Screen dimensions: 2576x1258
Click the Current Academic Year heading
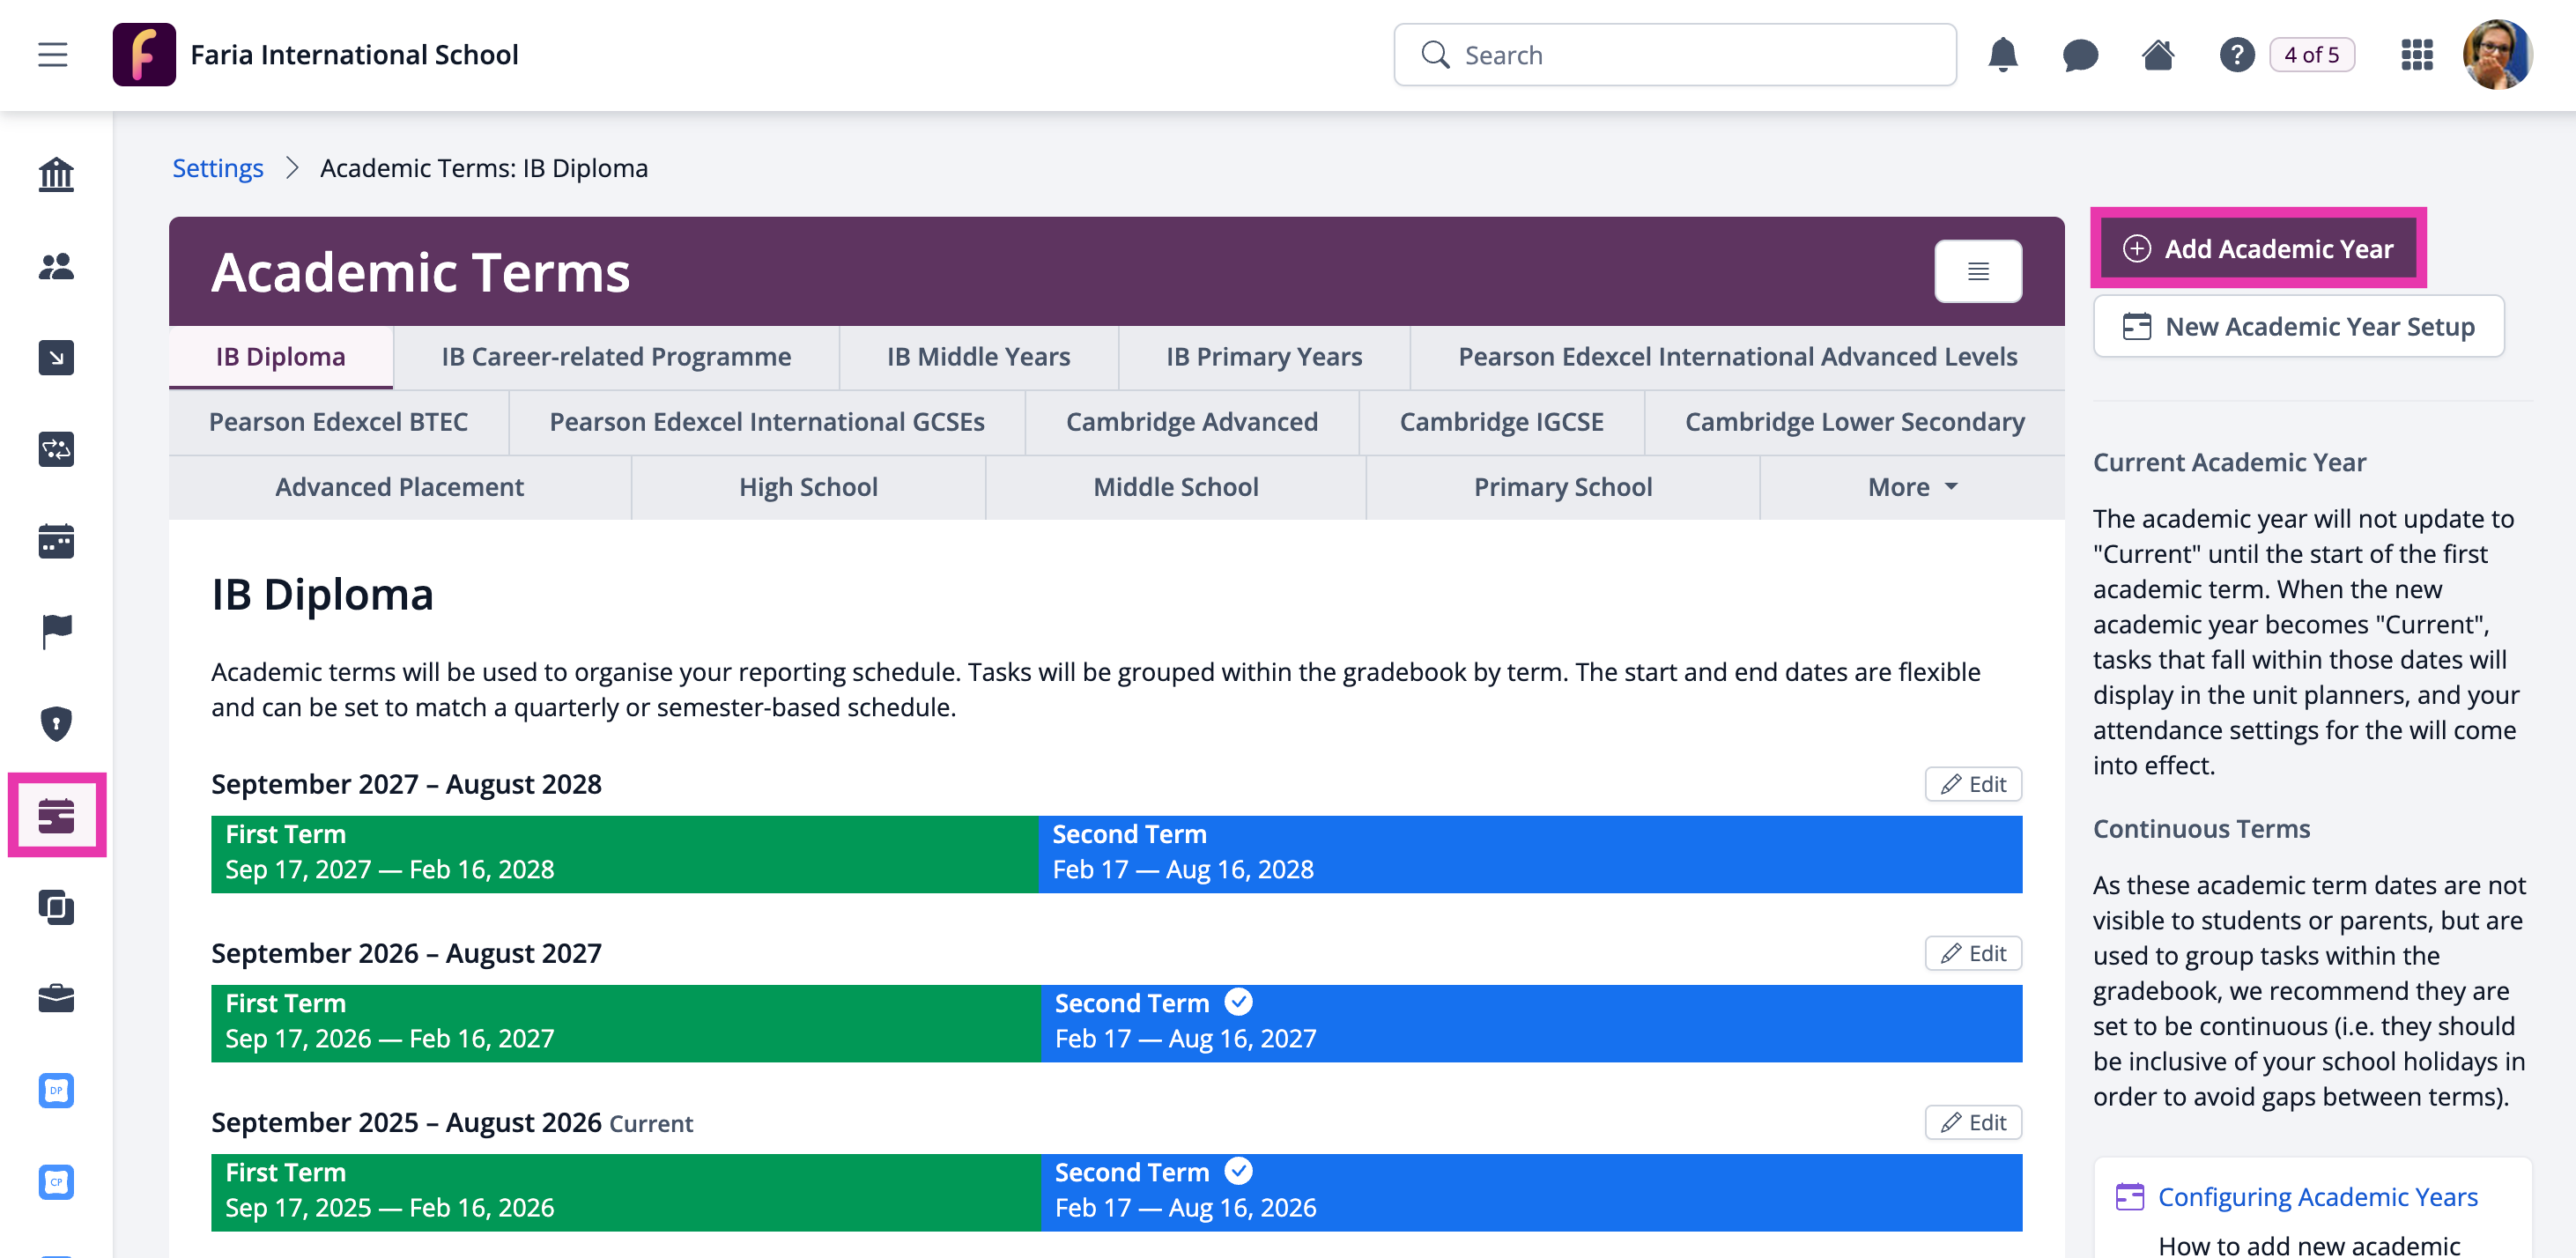2229,462
